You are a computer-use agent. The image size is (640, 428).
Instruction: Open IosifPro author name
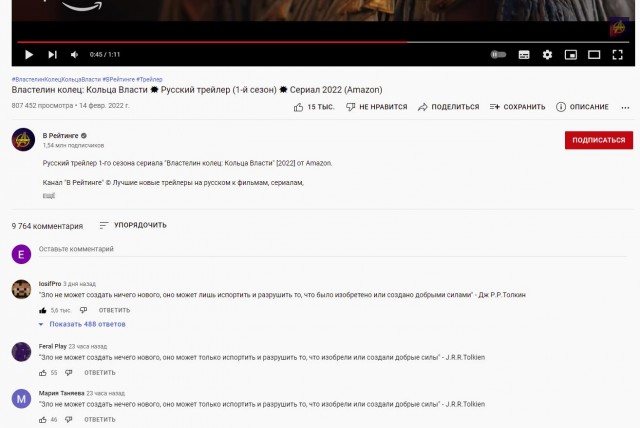tap(50, 284)
